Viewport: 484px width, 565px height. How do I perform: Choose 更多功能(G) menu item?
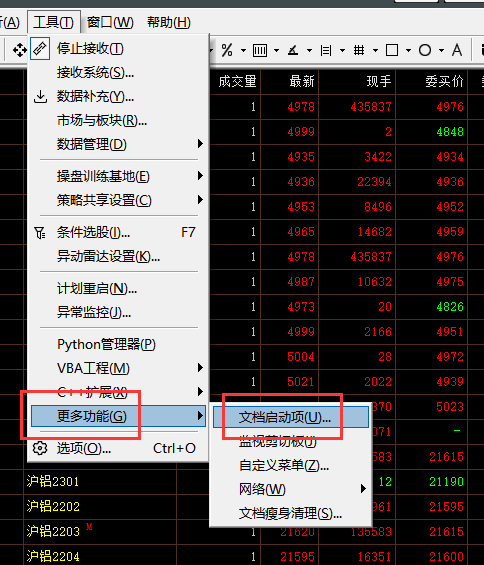coord(118,416)
